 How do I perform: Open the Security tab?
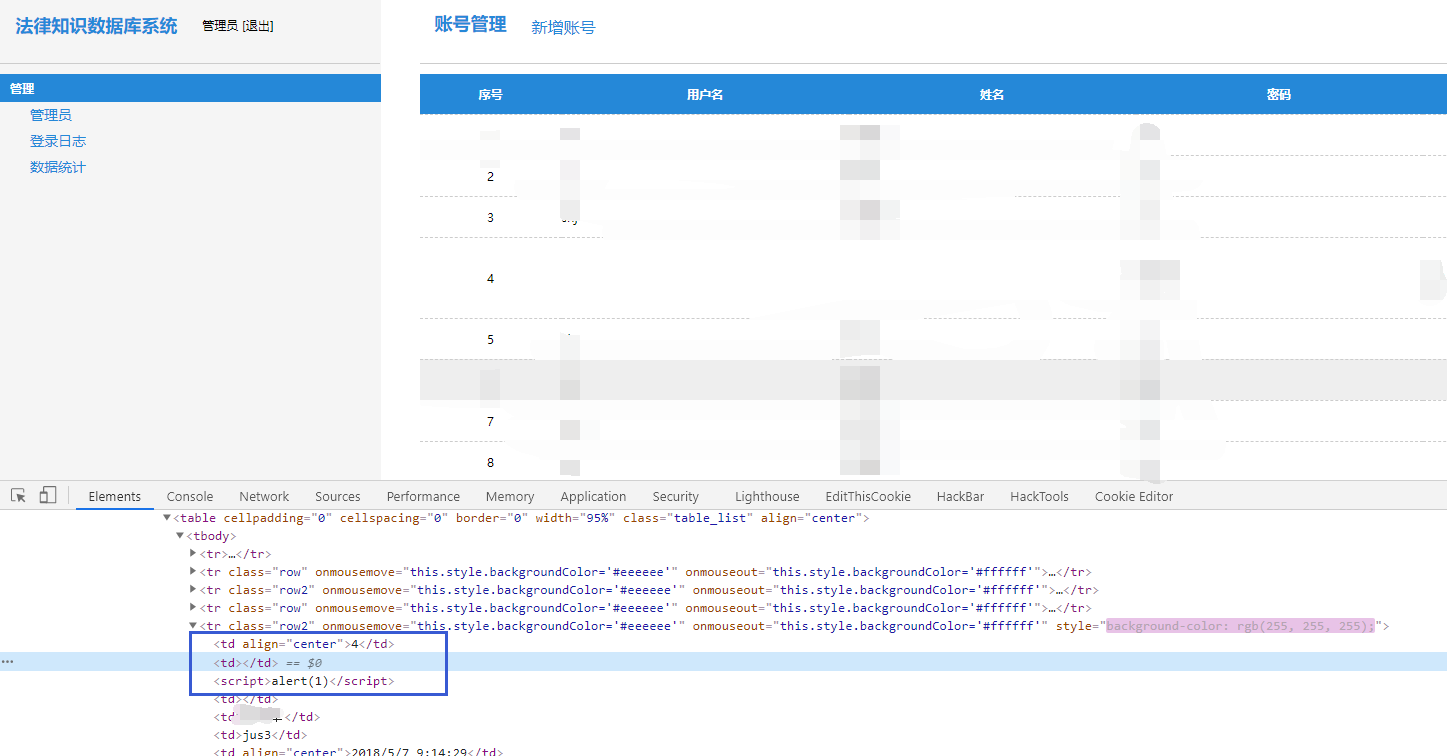point(676,496)
